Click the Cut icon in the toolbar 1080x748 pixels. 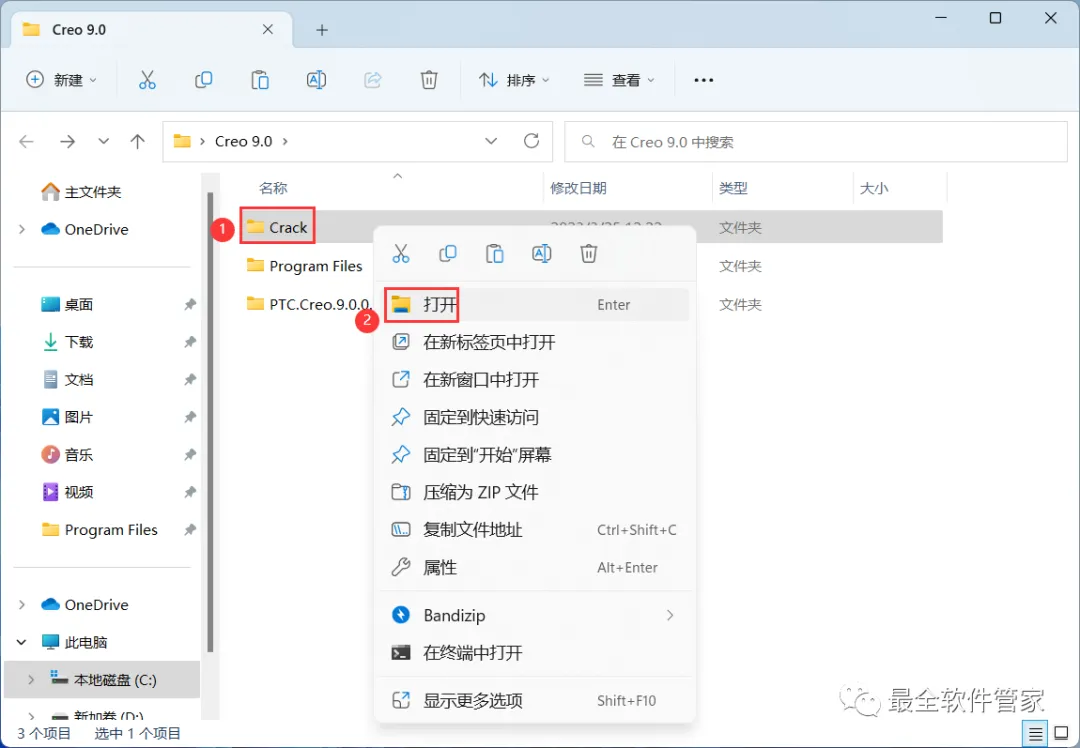pyautogui.click(x=147, y=80)
